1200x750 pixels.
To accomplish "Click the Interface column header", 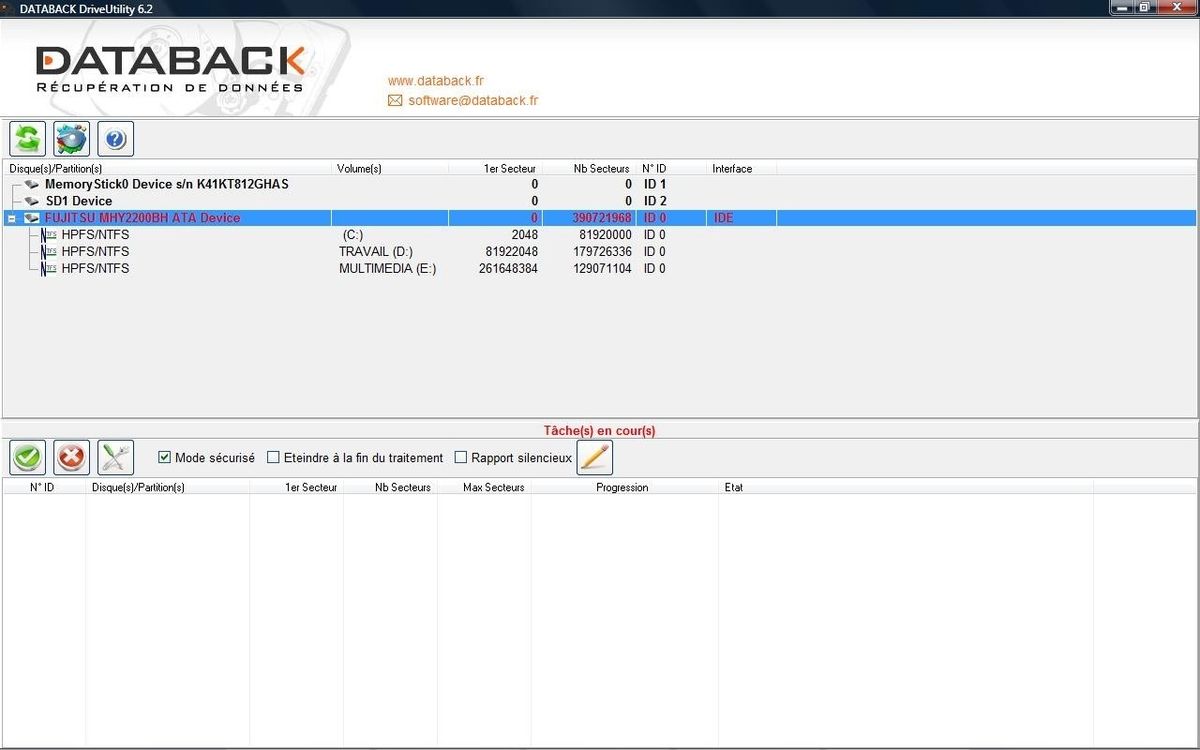I will click(731, 168).
